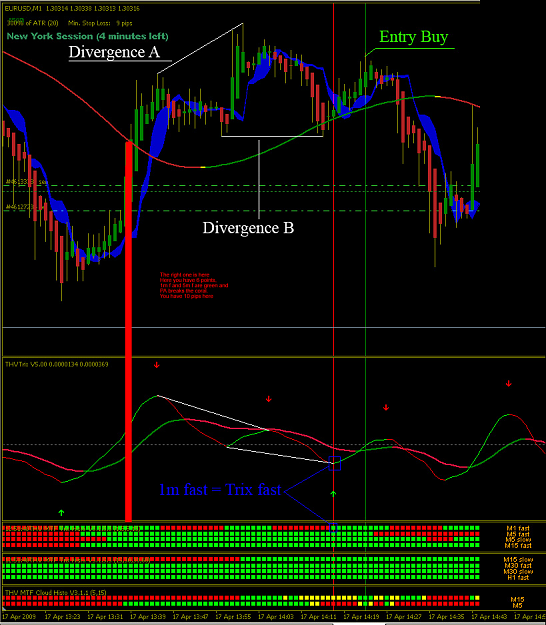Image resolution: width=546 pixels, height=625 pixels.
Task: Click the 'Divergence A' chart label
Action: click(114, 52)
